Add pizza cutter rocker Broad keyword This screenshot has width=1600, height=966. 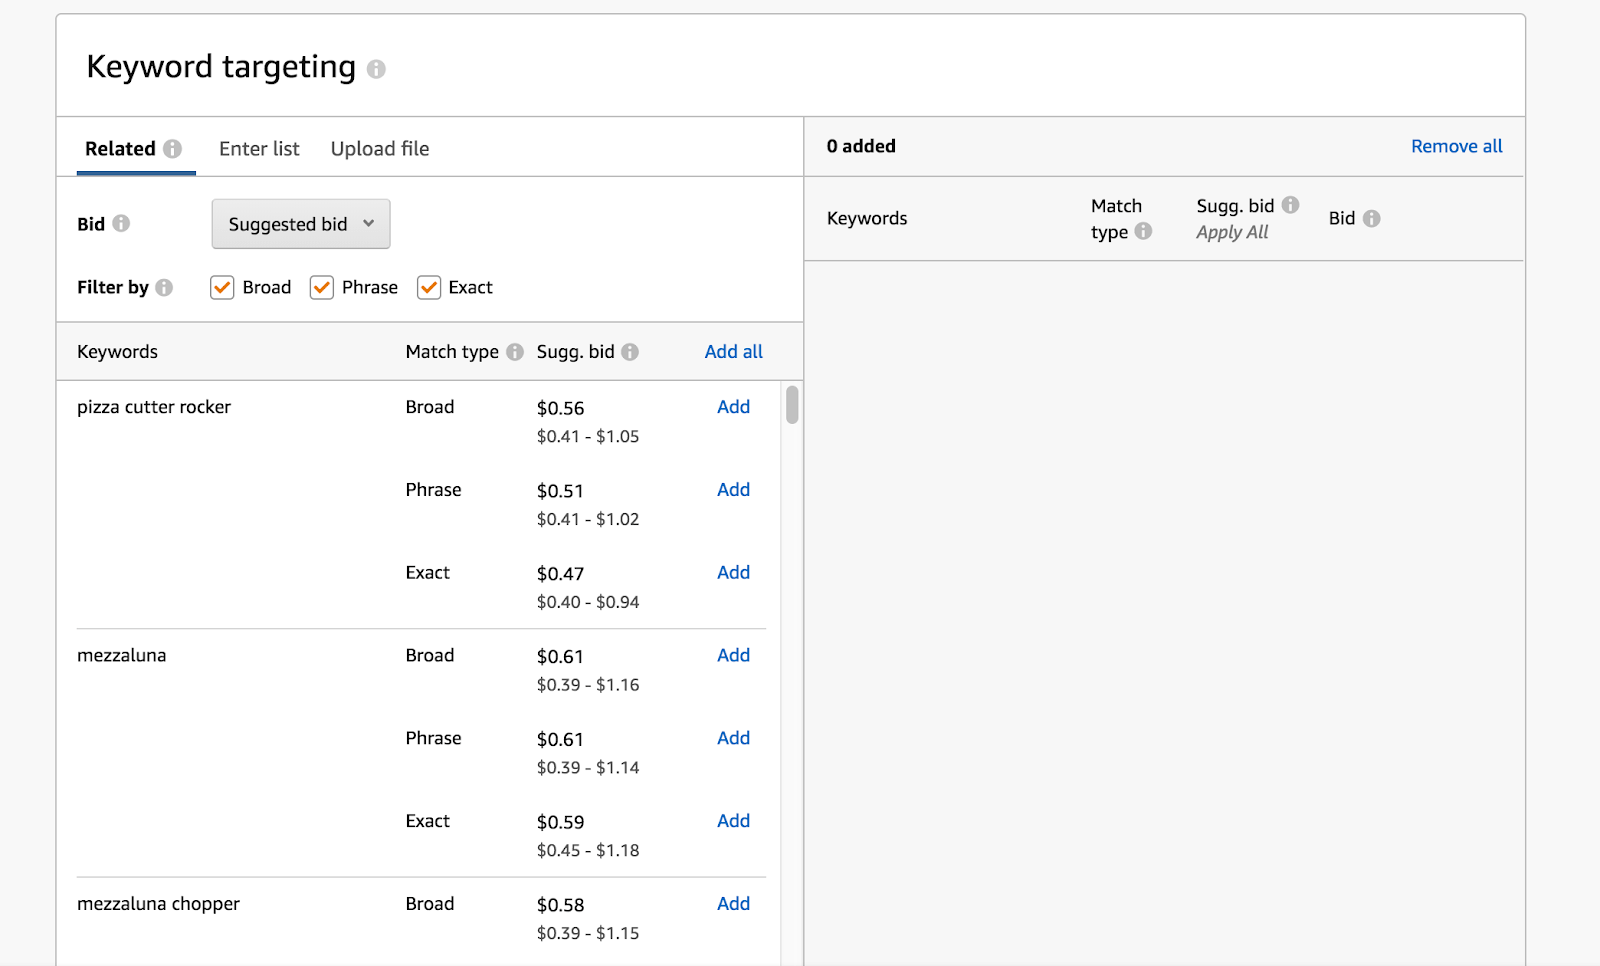pyautogui.click(x=733, y=407)
